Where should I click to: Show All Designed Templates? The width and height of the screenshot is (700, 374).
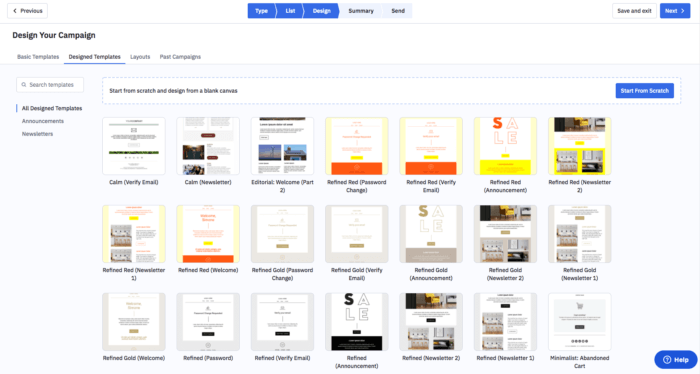point(52,108)
